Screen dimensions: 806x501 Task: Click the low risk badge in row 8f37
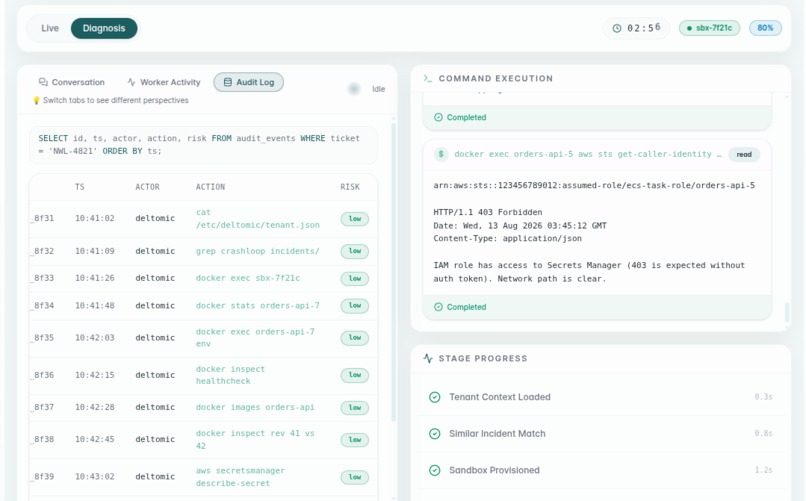coord(355,407)
